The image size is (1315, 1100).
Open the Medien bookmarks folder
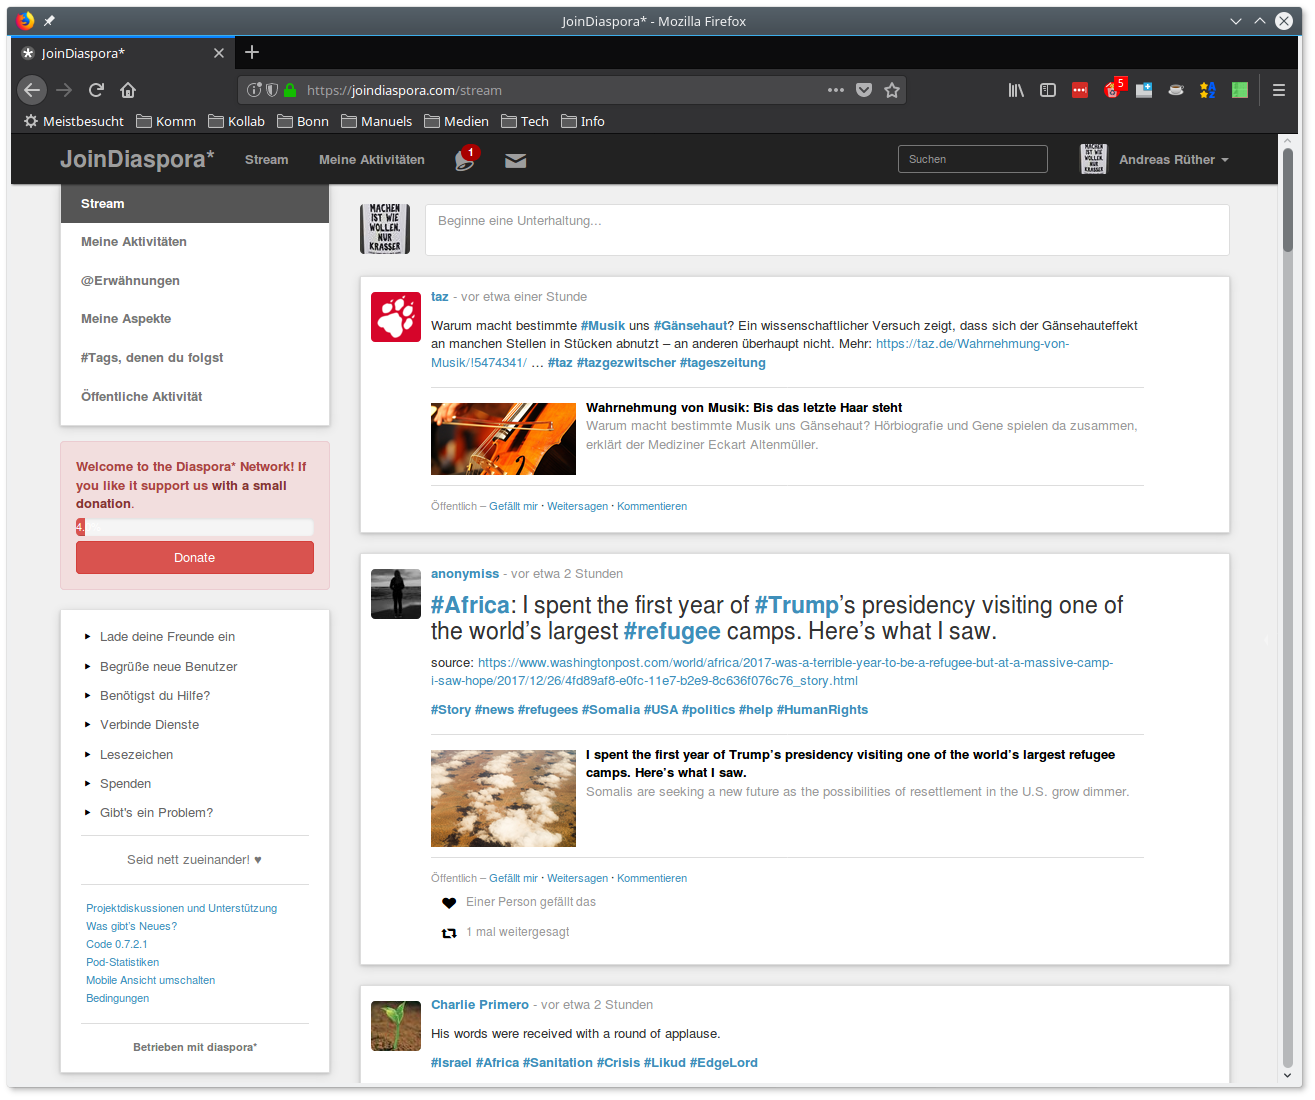point(456,121)
